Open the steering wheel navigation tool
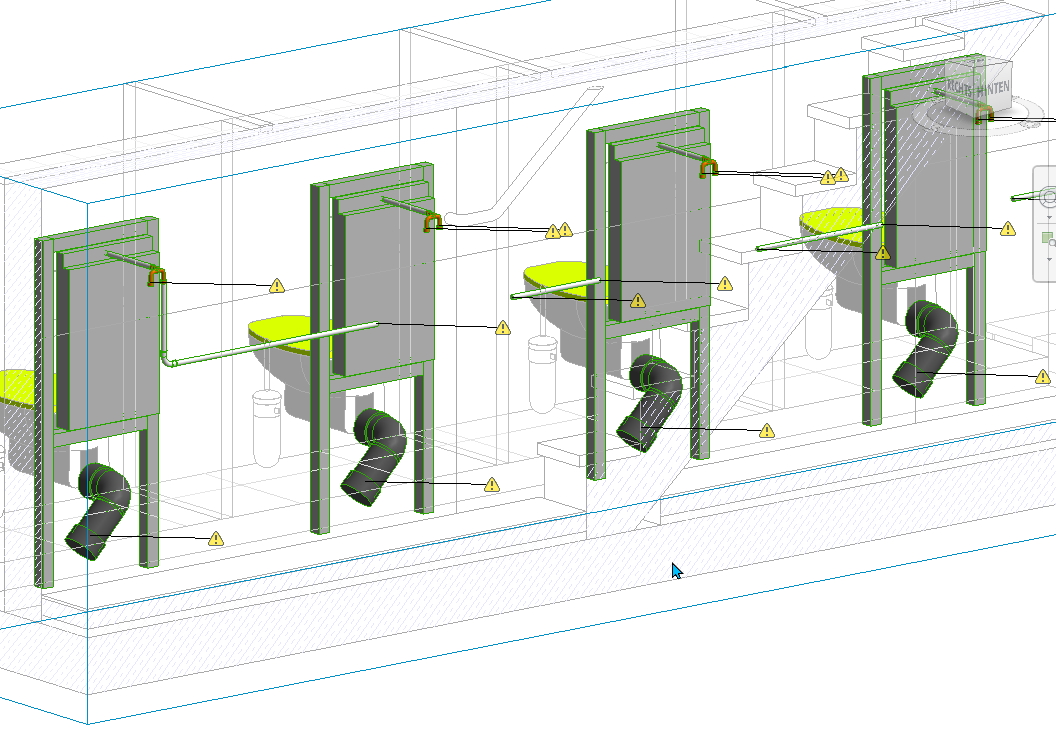Image resolution: width=1056 pixels, height=752 pixels. 1047,196
